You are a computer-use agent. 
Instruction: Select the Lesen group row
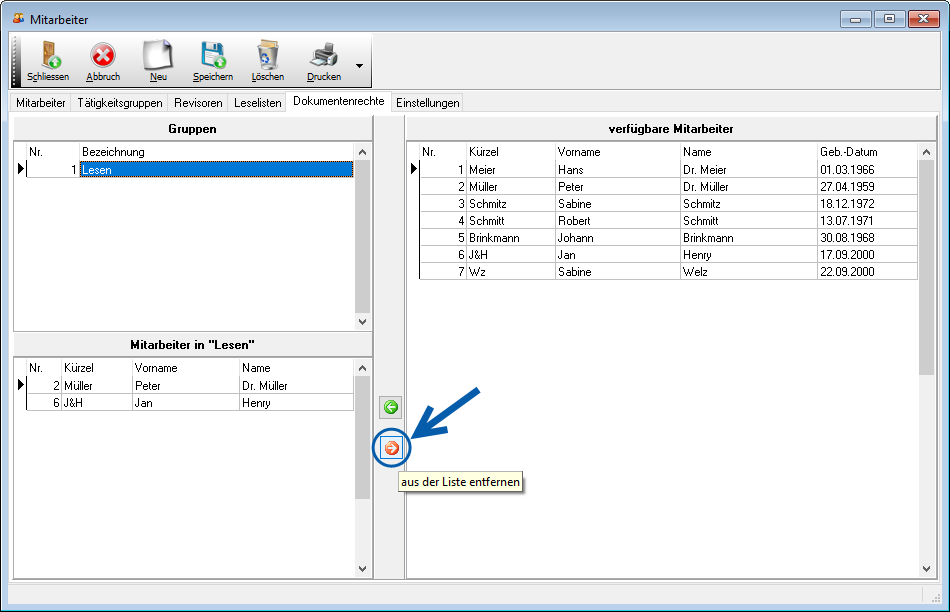[216, 170]
